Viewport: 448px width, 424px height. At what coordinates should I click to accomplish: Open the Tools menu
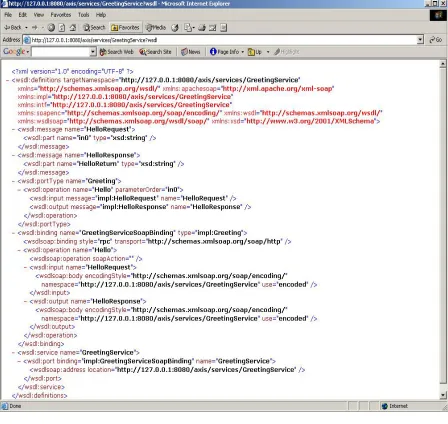[83, 15]
